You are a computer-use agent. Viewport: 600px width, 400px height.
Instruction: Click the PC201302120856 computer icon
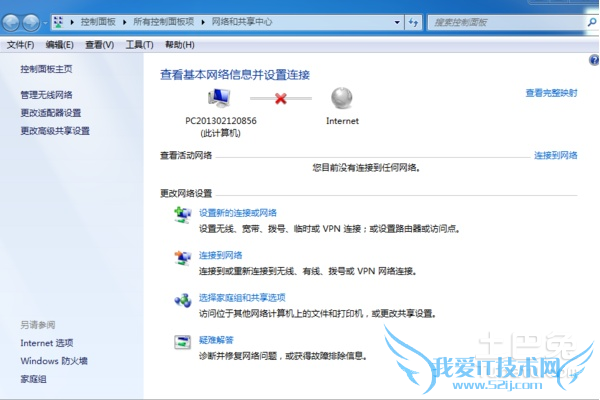point(220,98)
